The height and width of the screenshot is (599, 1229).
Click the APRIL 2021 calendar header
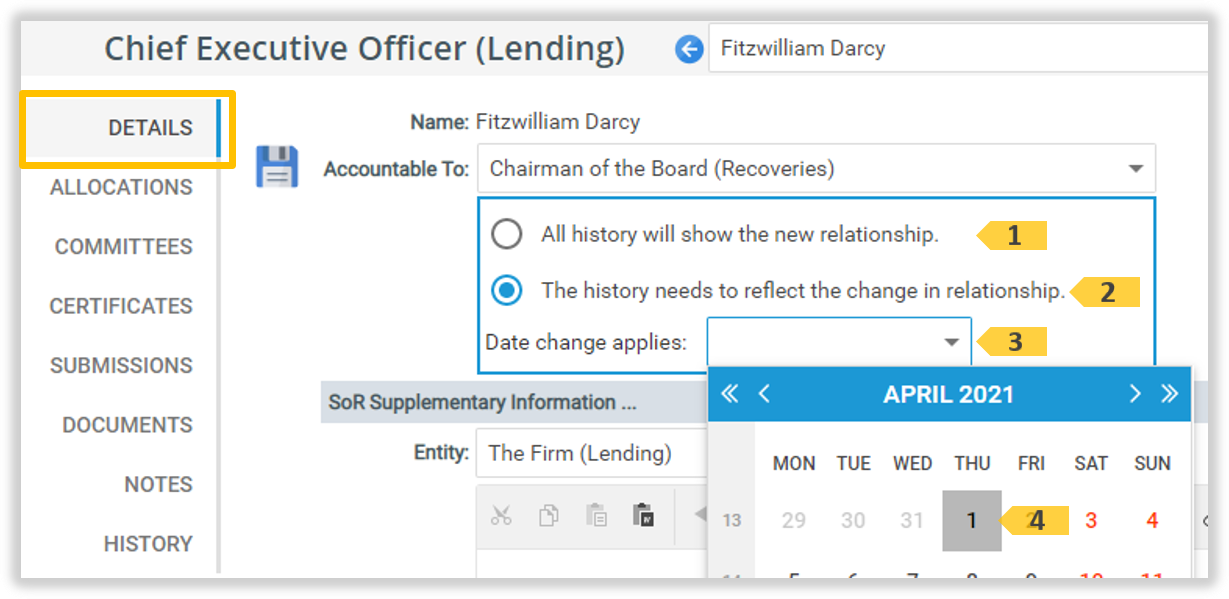click(x=948, y=395)
